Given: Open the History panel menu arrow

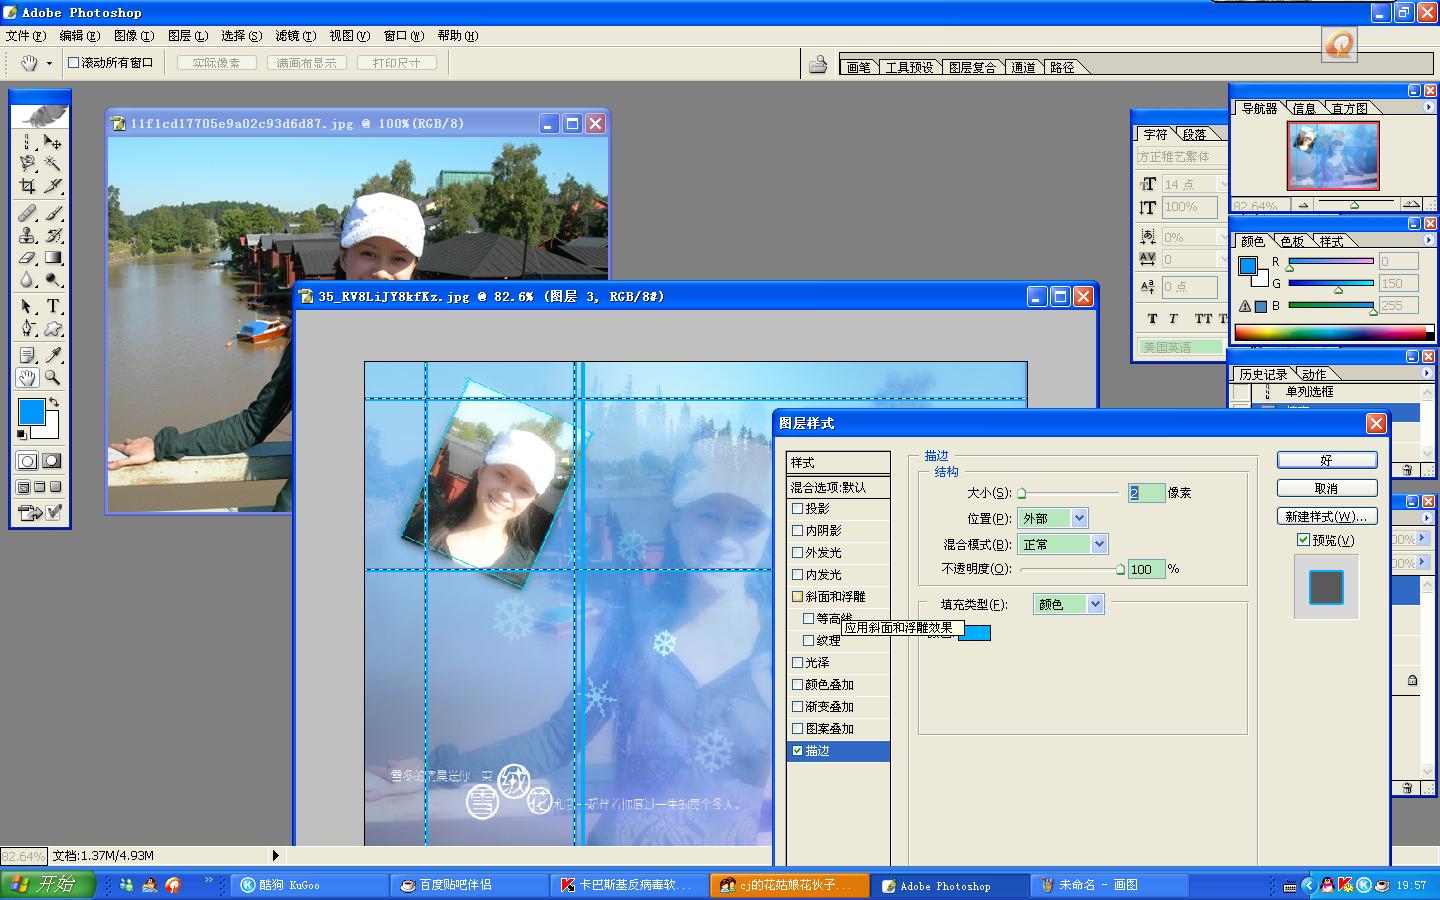Looking at the screenshot, I should point(1427,373).
